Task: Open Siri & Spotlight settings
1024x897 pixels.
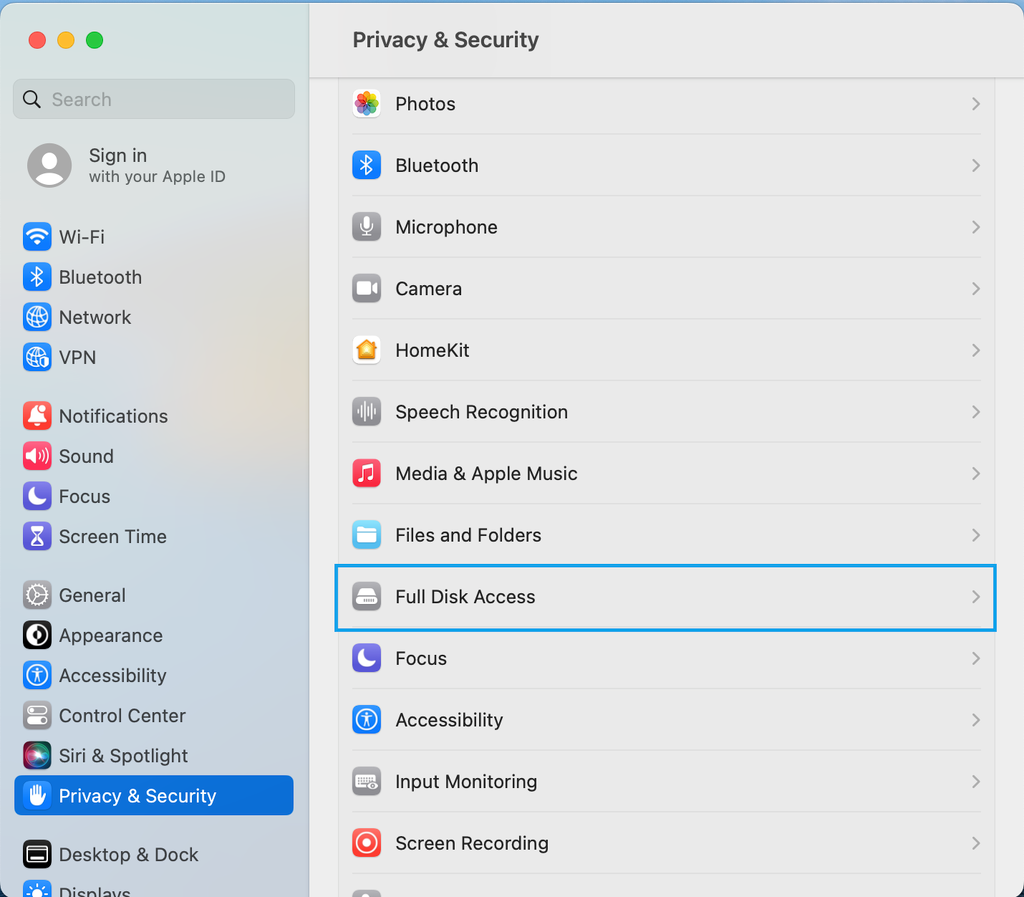Action: [122, 756]
